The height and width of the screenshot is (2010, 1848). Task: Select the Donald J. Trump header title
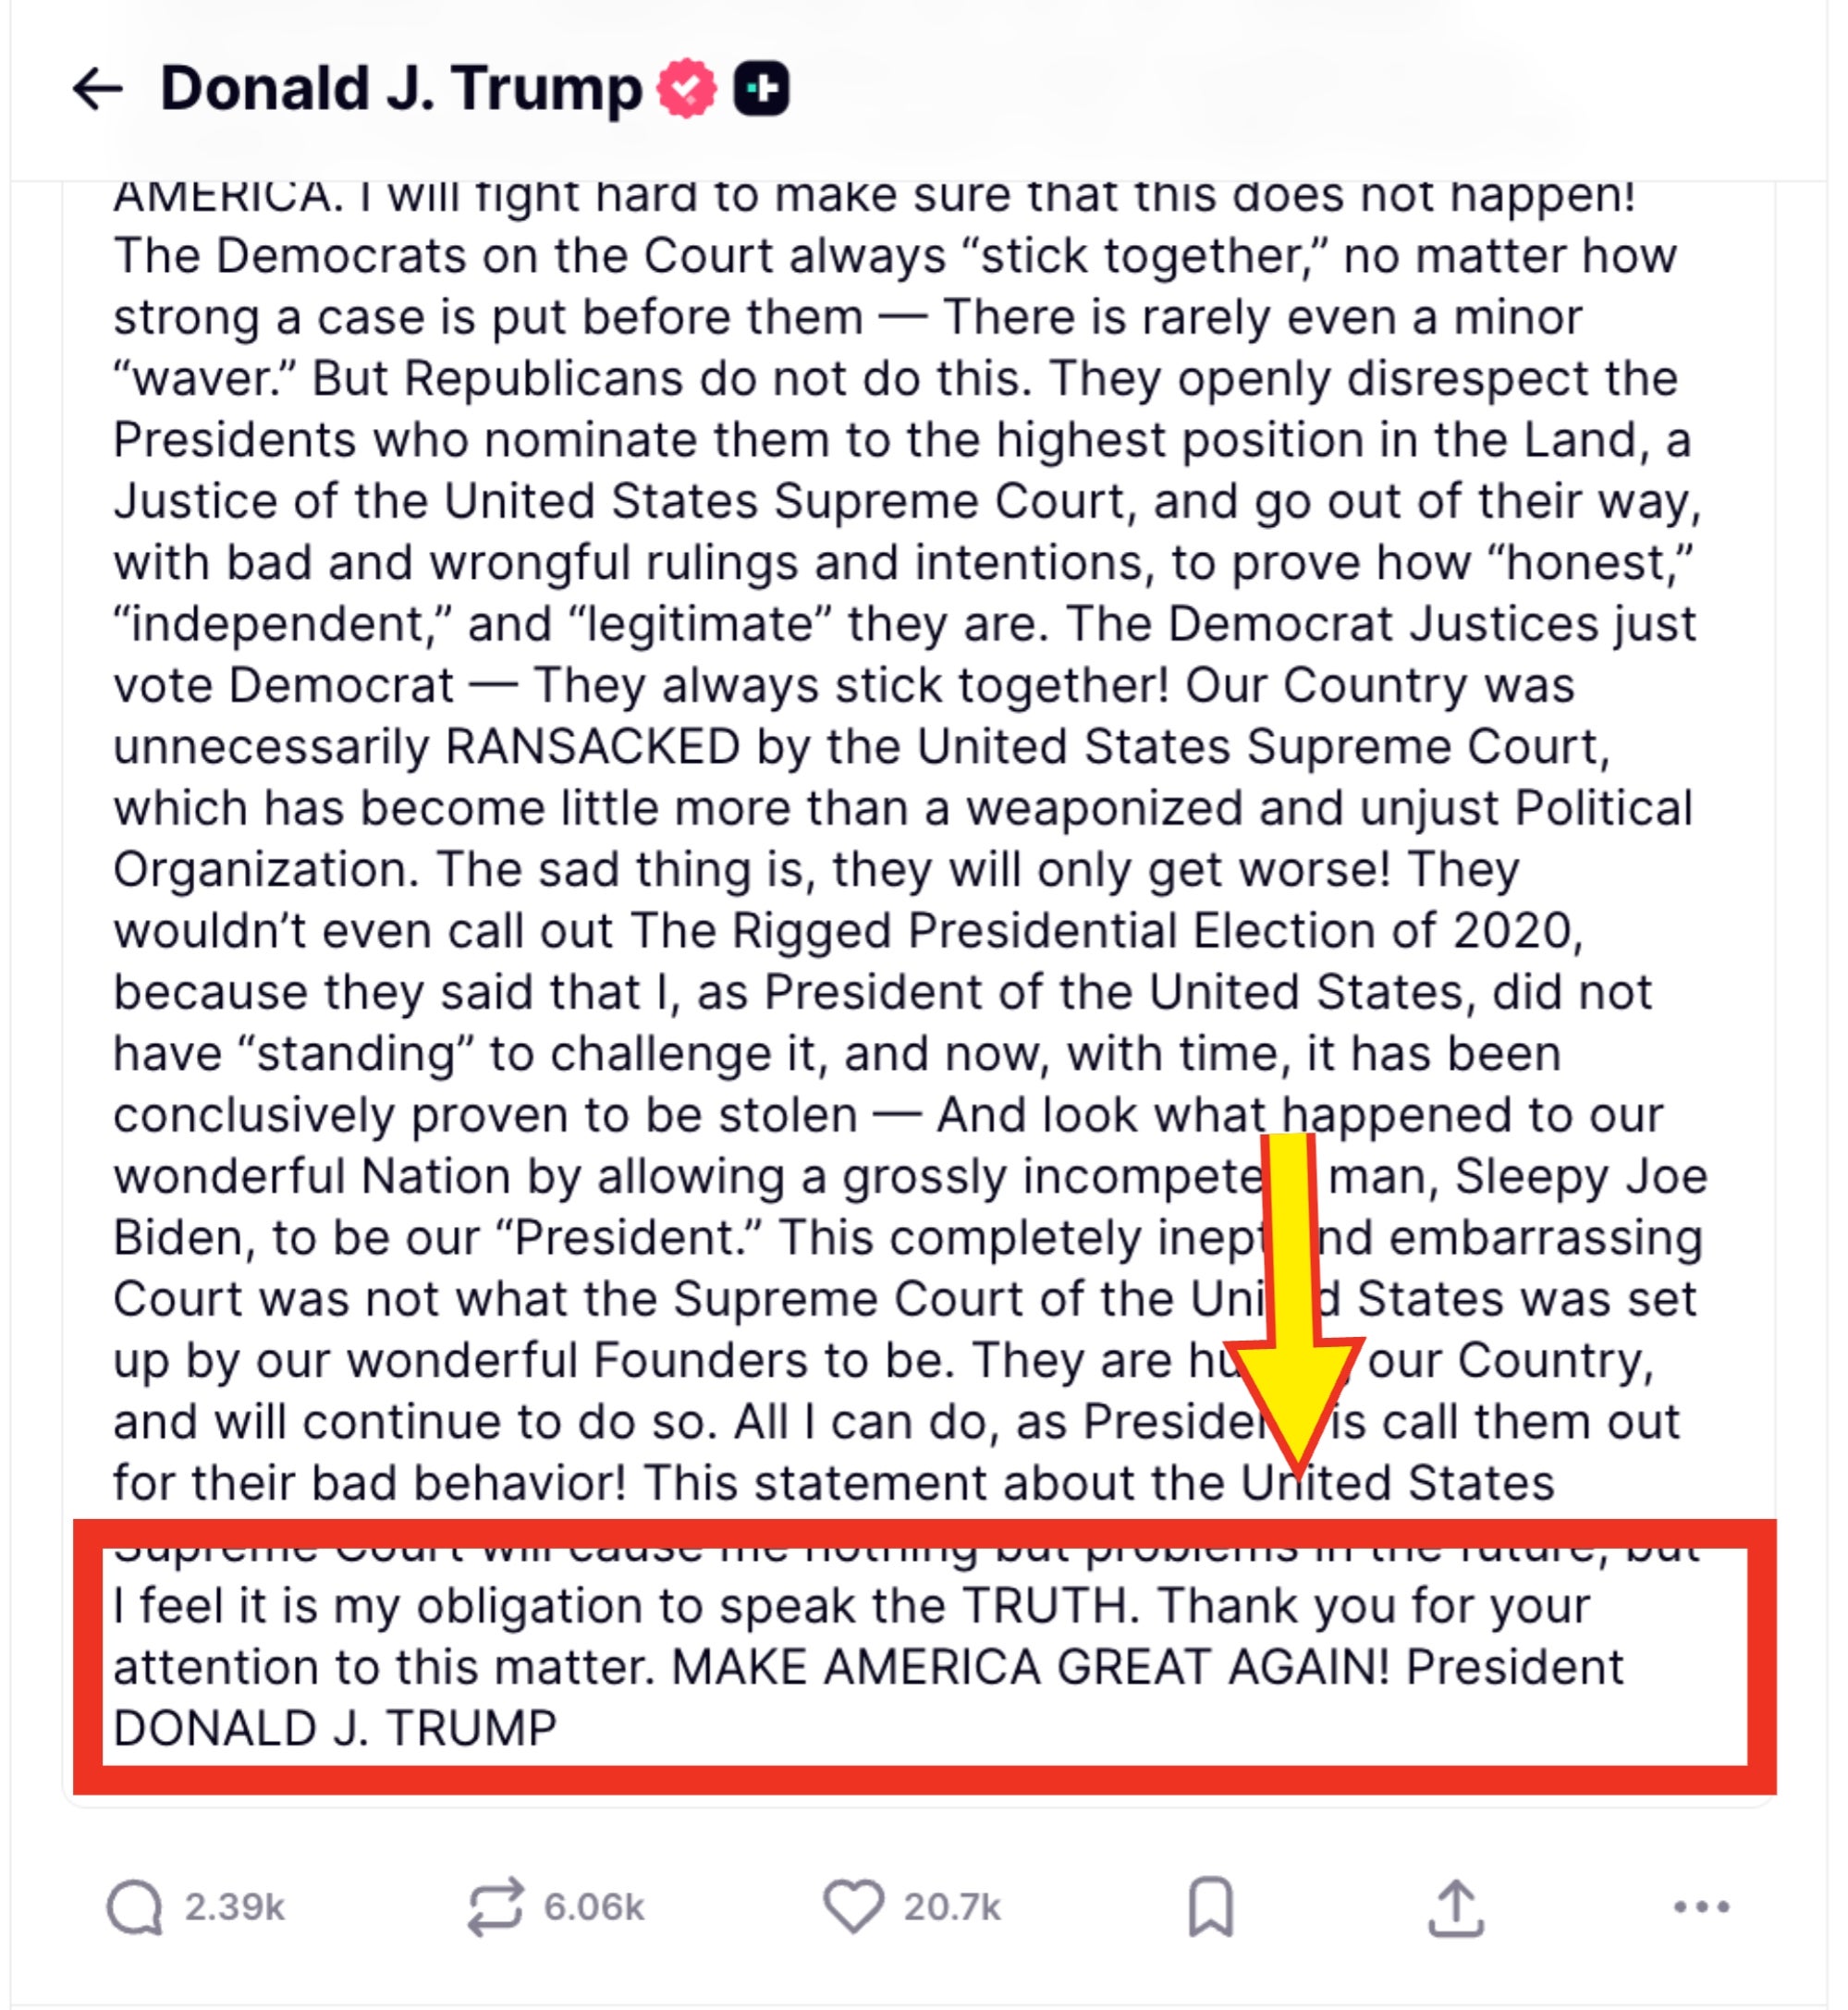[400, 89]
